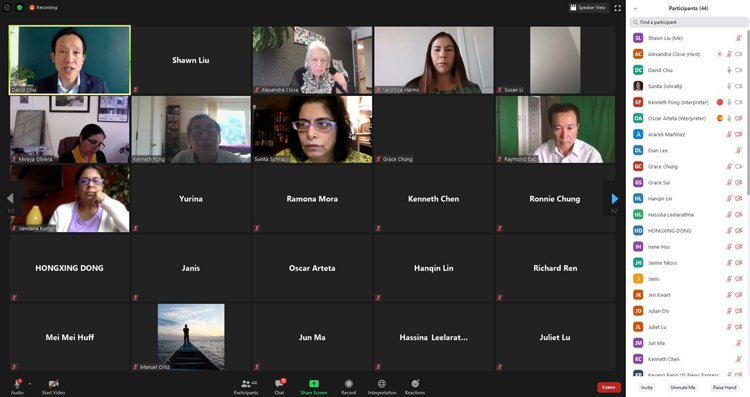Toggle David Chiu's microphone in participants list
Screen dimensions: 750x397
[729, 70]
